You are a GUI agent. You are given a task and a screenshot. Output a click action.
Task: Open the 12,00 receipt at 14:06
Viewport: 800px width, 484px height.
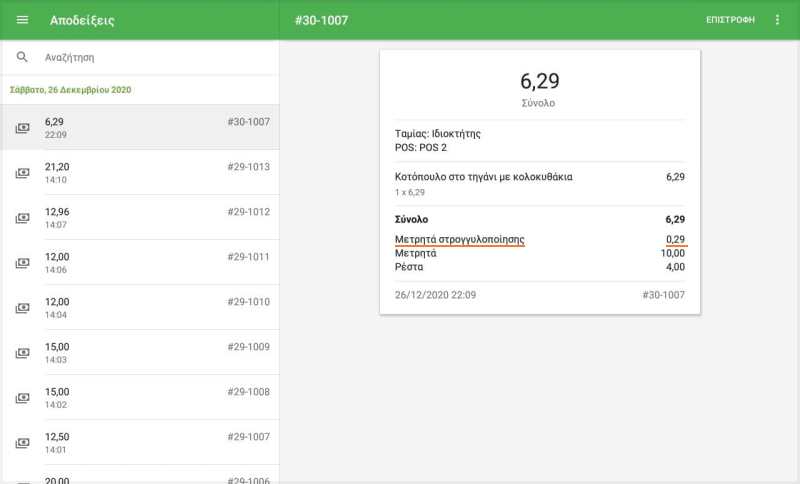pyautogui.click(x=140, y=263)
